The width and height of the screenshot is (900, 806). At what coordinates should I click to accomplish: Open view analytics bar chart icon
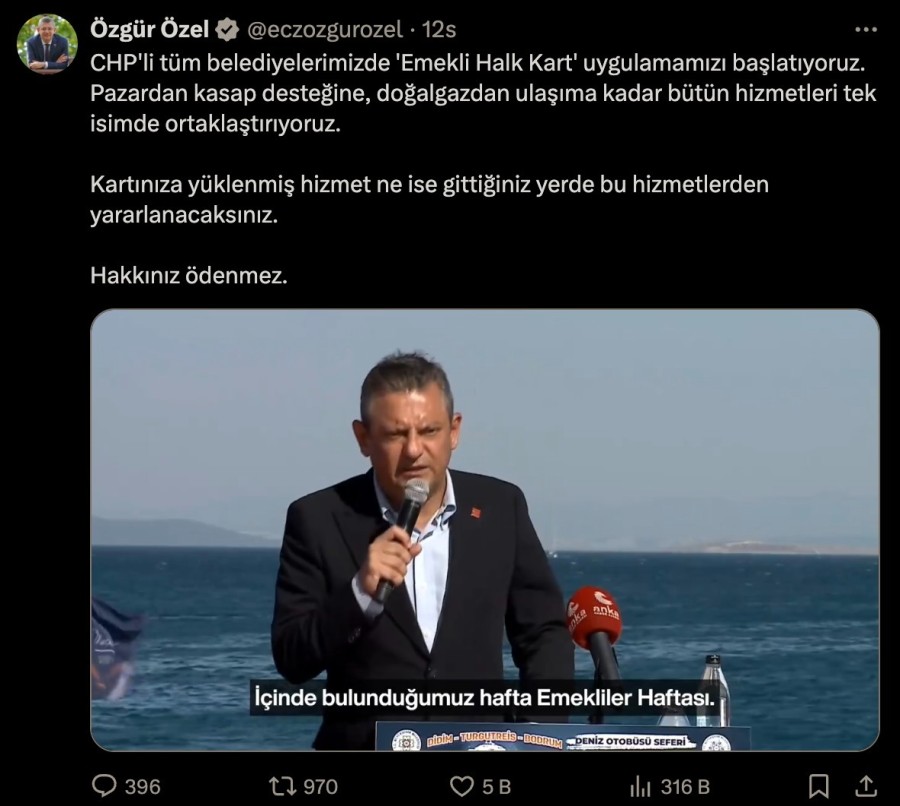641,786
